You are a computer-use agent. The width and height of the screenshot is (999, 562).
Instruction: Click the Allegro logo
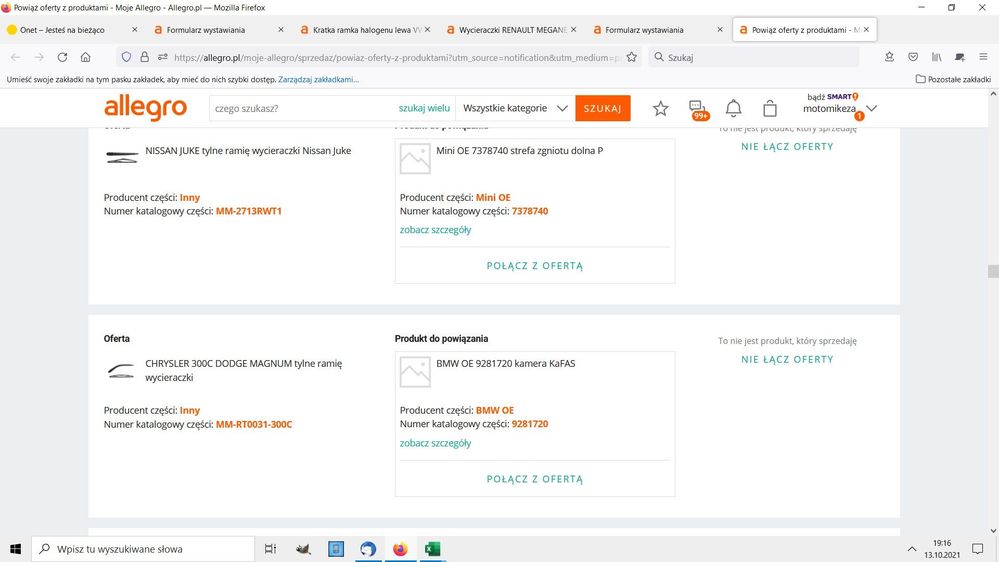(145, 108)
